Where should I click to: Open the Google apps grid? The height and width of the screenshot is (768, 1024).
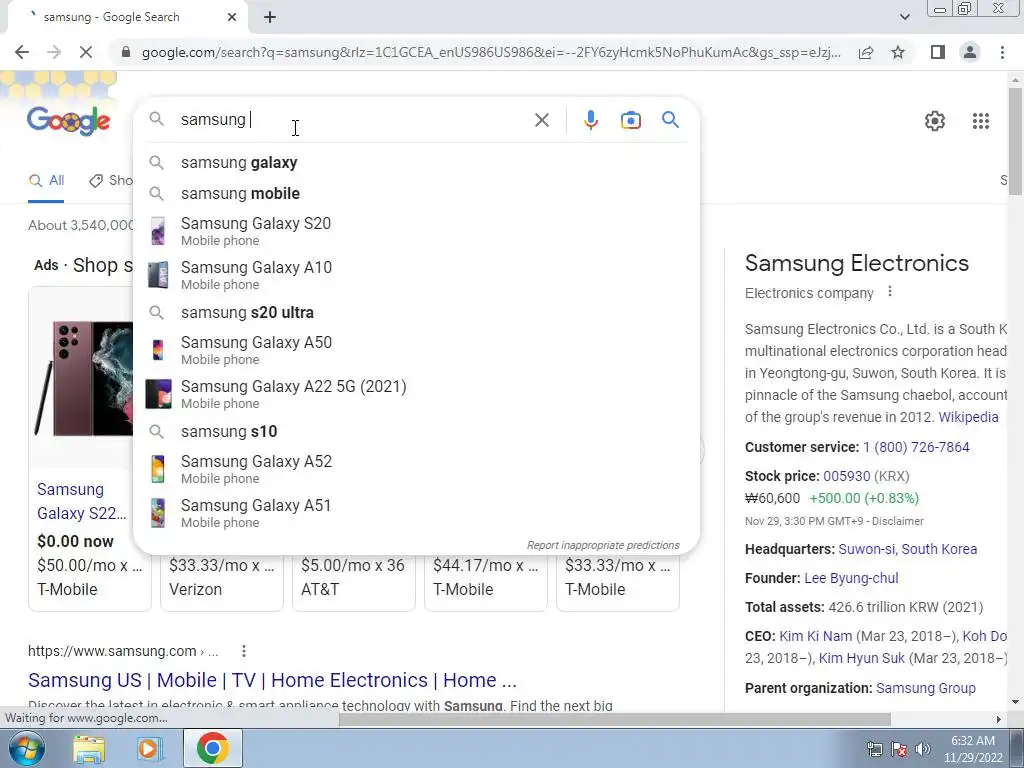981,121
